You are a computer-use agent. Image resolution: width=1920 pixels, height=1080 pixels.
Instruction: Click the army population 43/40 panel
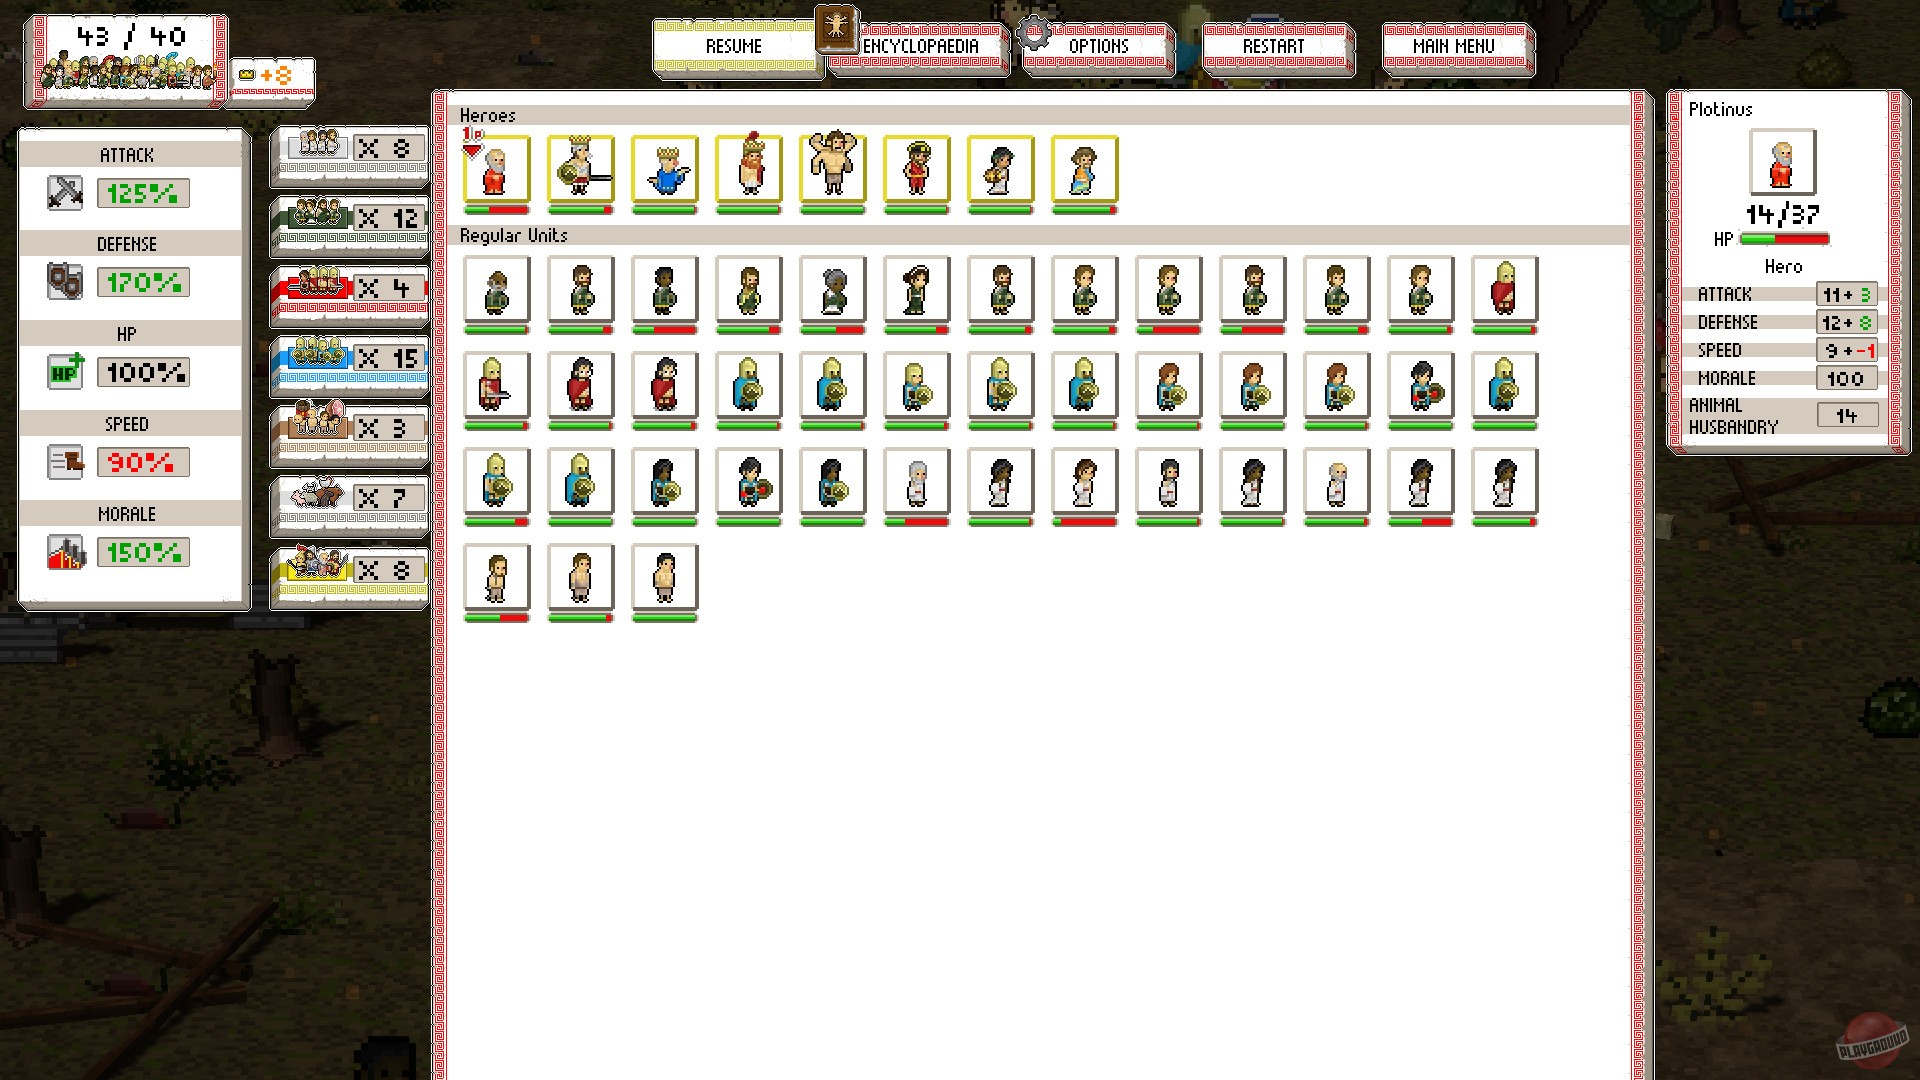tap(126, 58)
